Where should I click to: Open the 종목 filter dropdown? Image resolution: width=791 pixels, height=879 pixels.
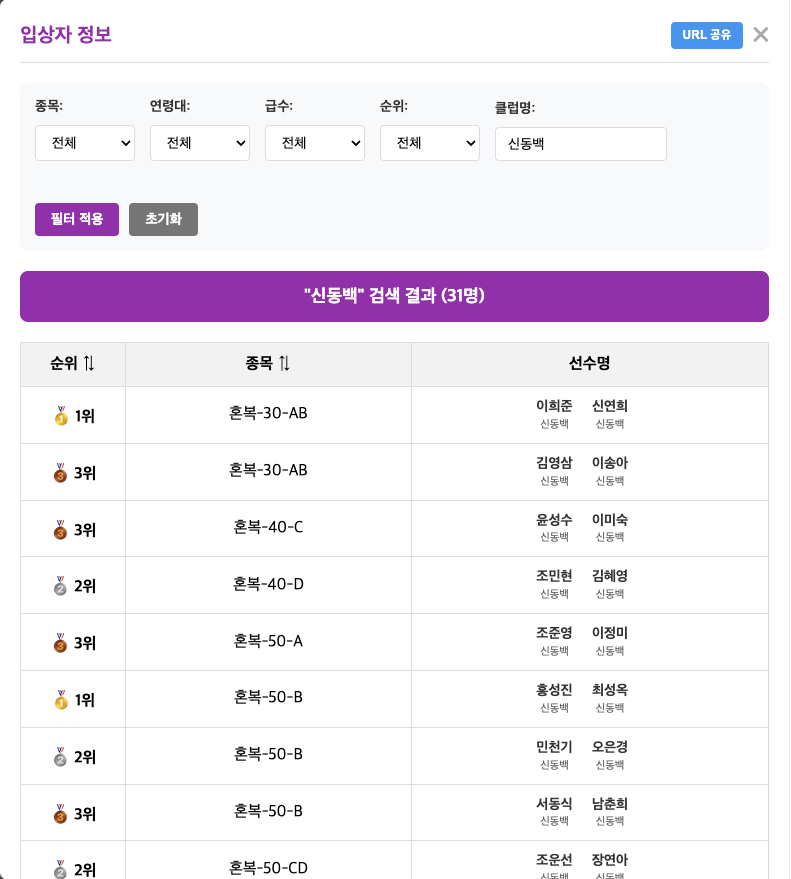pos(85,143)
